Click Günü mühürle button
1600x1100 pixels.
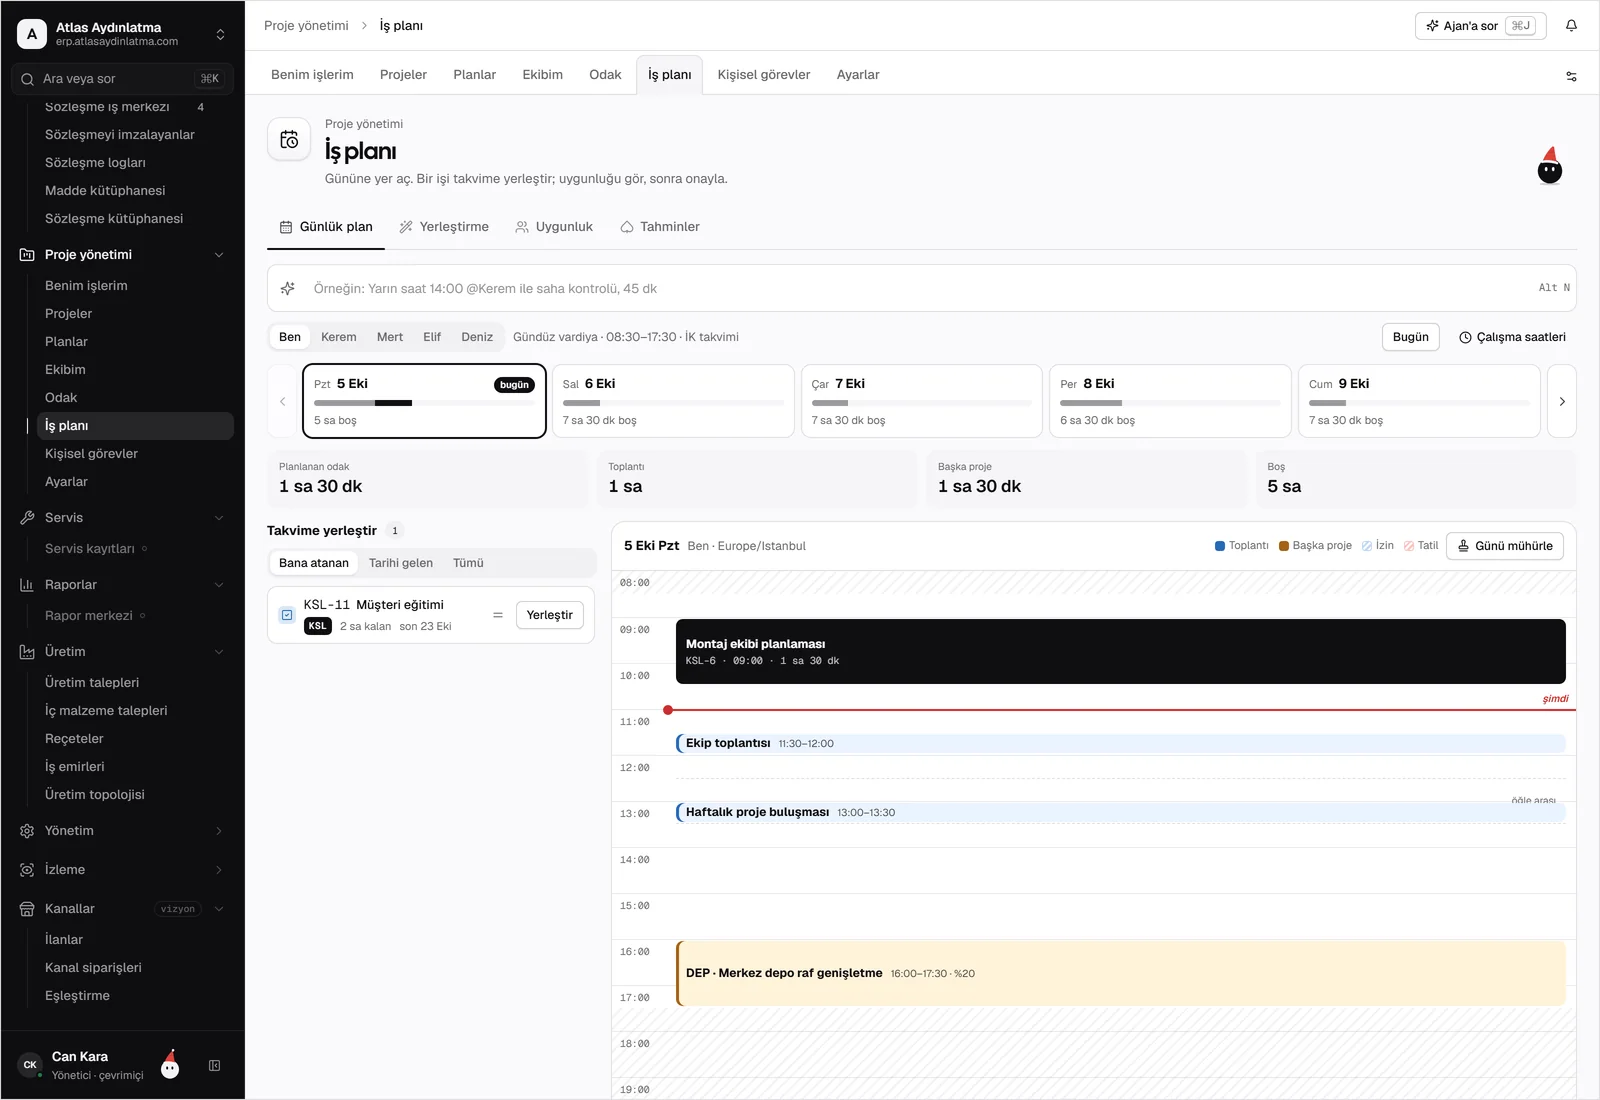pos(1505,546)
